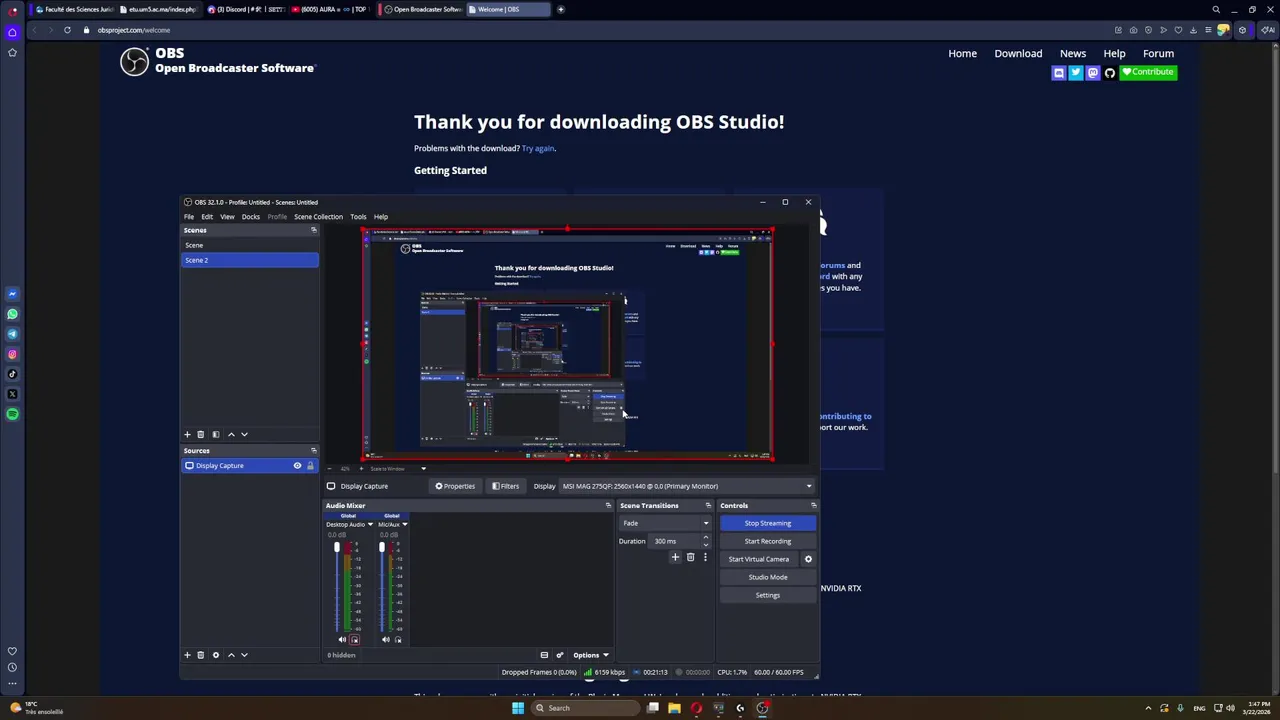1280x720 pixels.
Task: Select Scene 2 in Scenes list
Action: [x=250, y=260]
